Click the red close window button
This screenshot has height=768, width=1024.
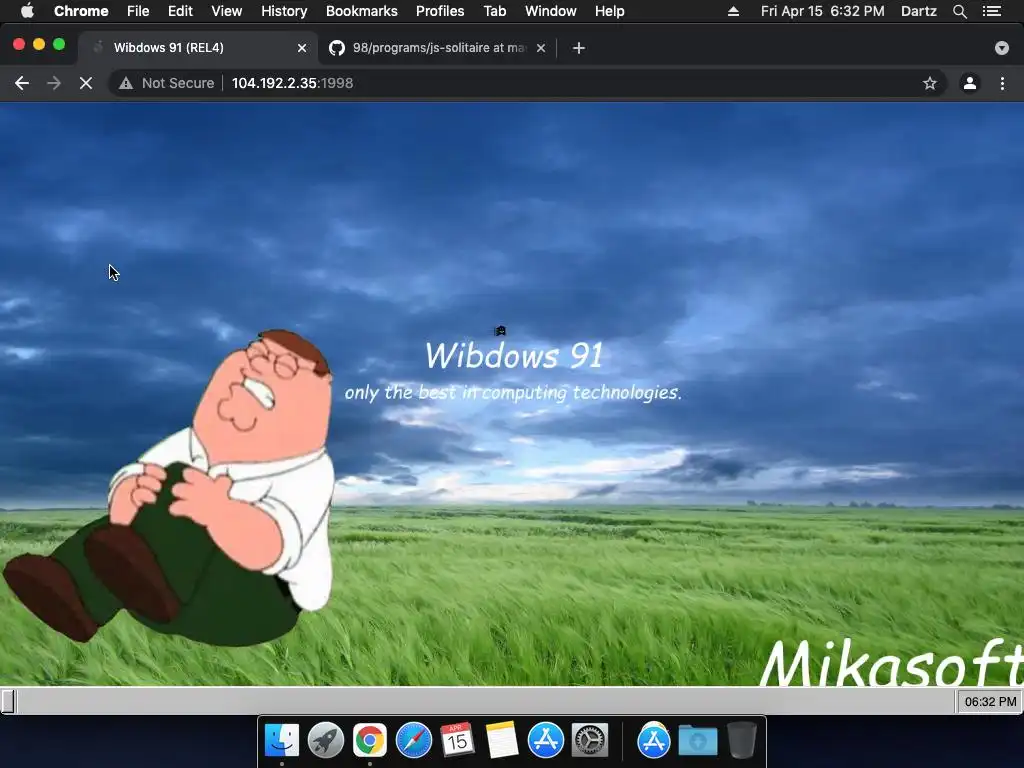(x=19, y=44)
